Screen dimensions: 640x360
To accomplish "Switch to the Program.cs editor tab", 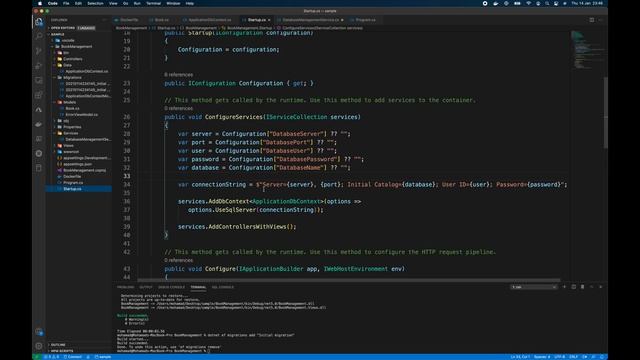I will coord(365,20).
